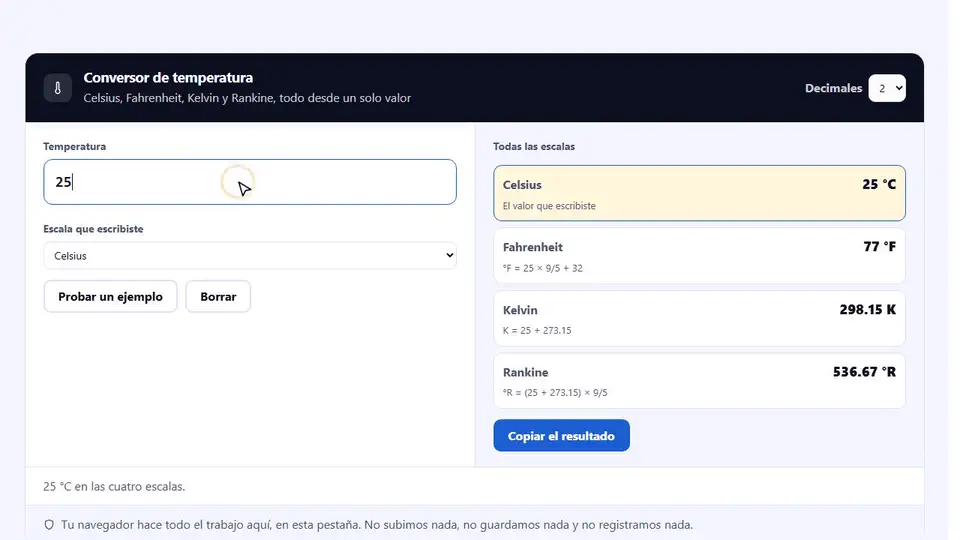
Task: Click the header subtitle listing the scales
Action: tap(247, 98)
